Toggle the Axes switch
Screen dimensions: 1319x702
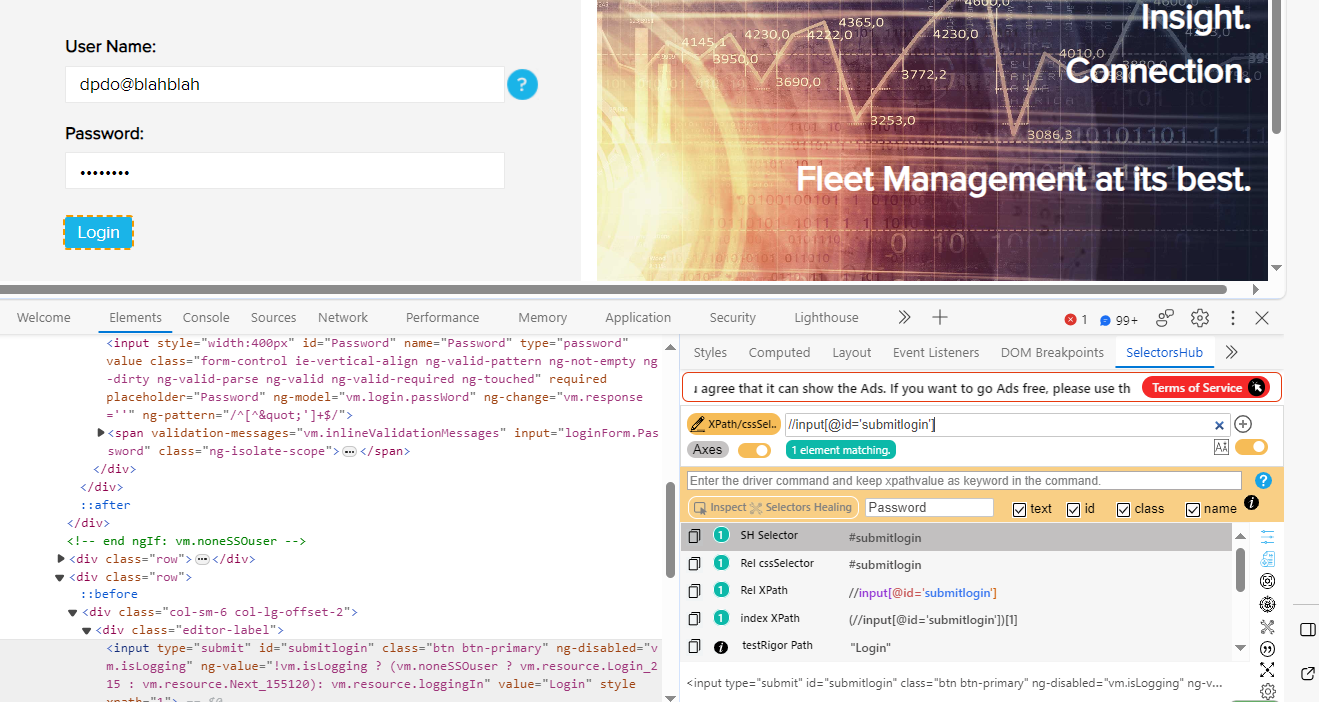click(754, 450)
